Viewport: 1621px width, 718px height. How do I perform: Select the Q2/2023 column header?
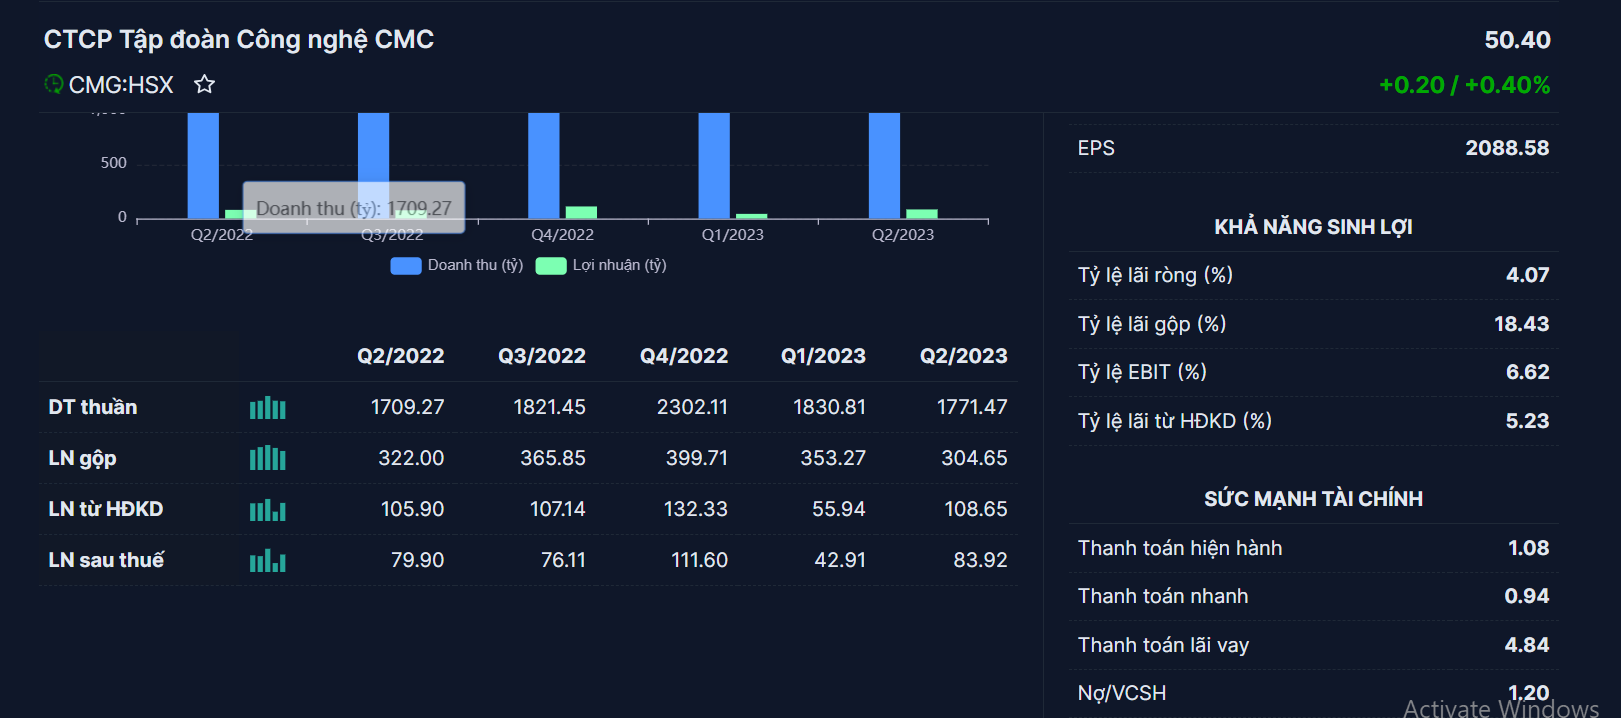(963, 356)
